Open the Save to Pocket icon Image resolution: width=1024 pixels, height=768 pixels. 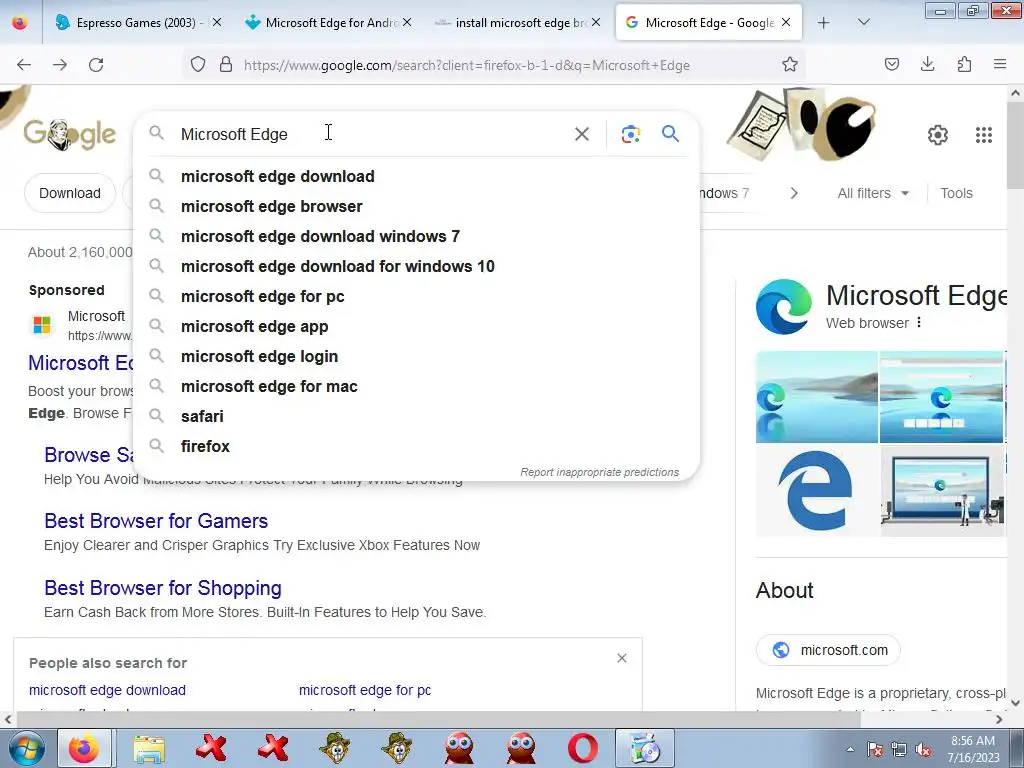point(891,64)
